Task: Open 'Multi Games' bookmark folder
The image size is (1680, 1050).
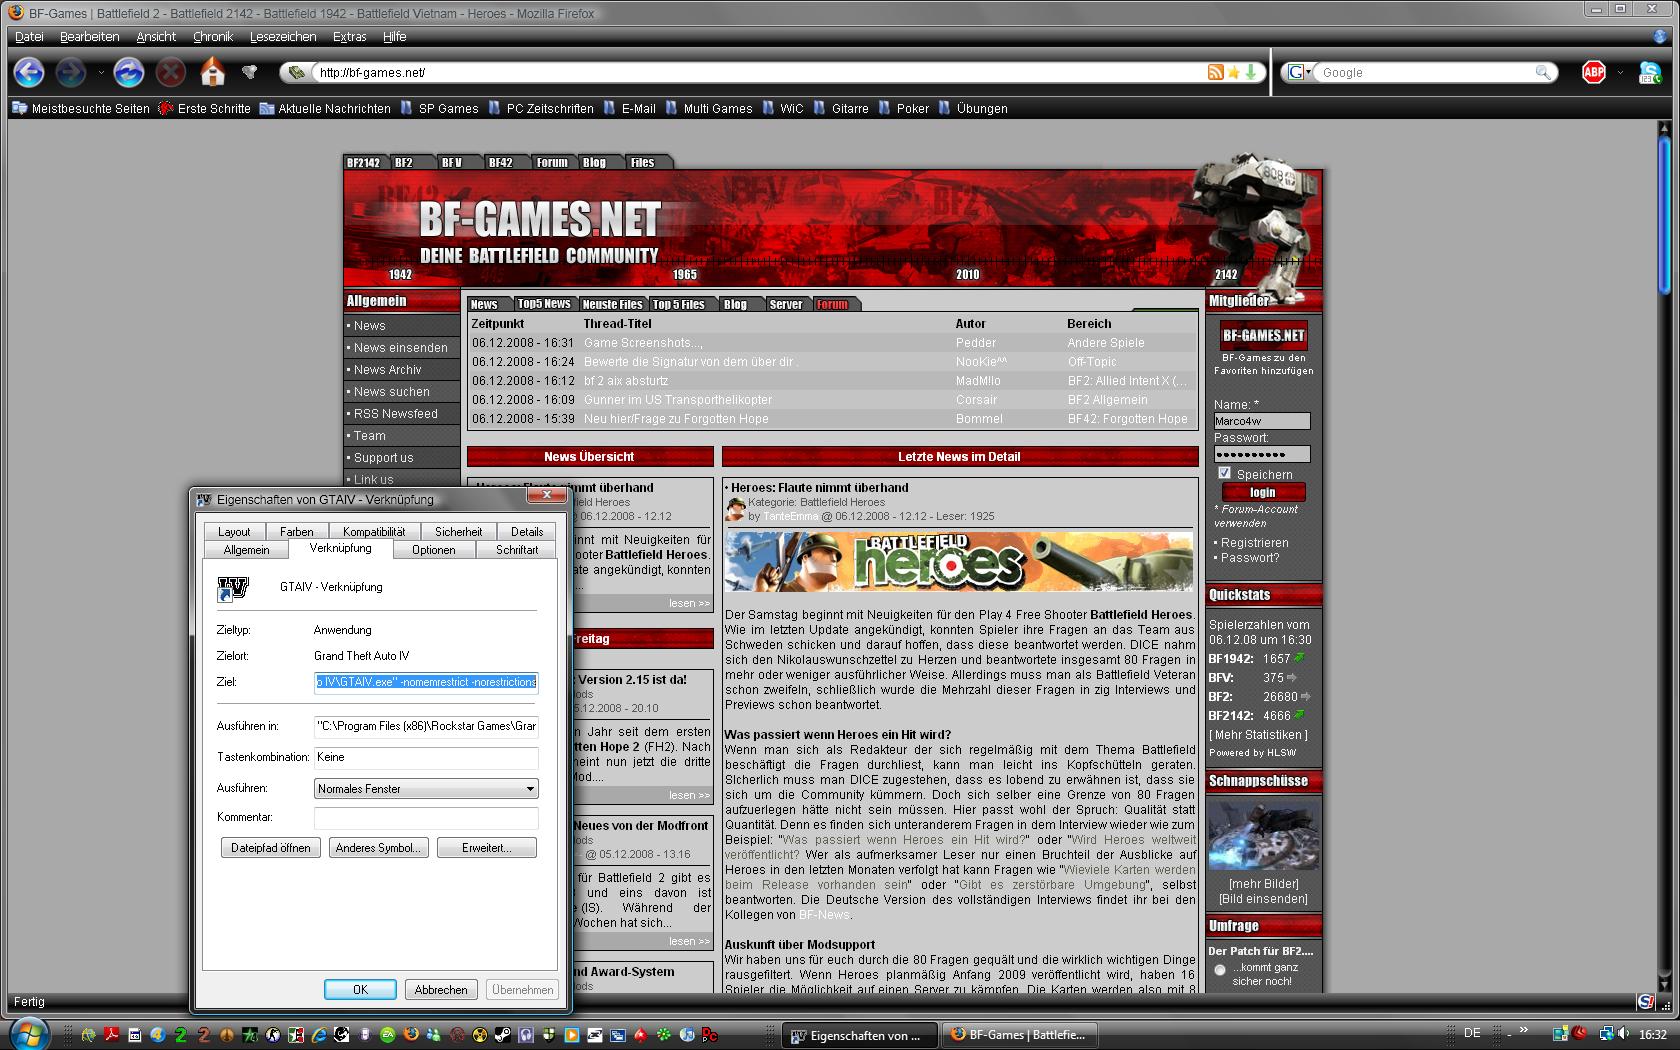Action: pos(708,108)
